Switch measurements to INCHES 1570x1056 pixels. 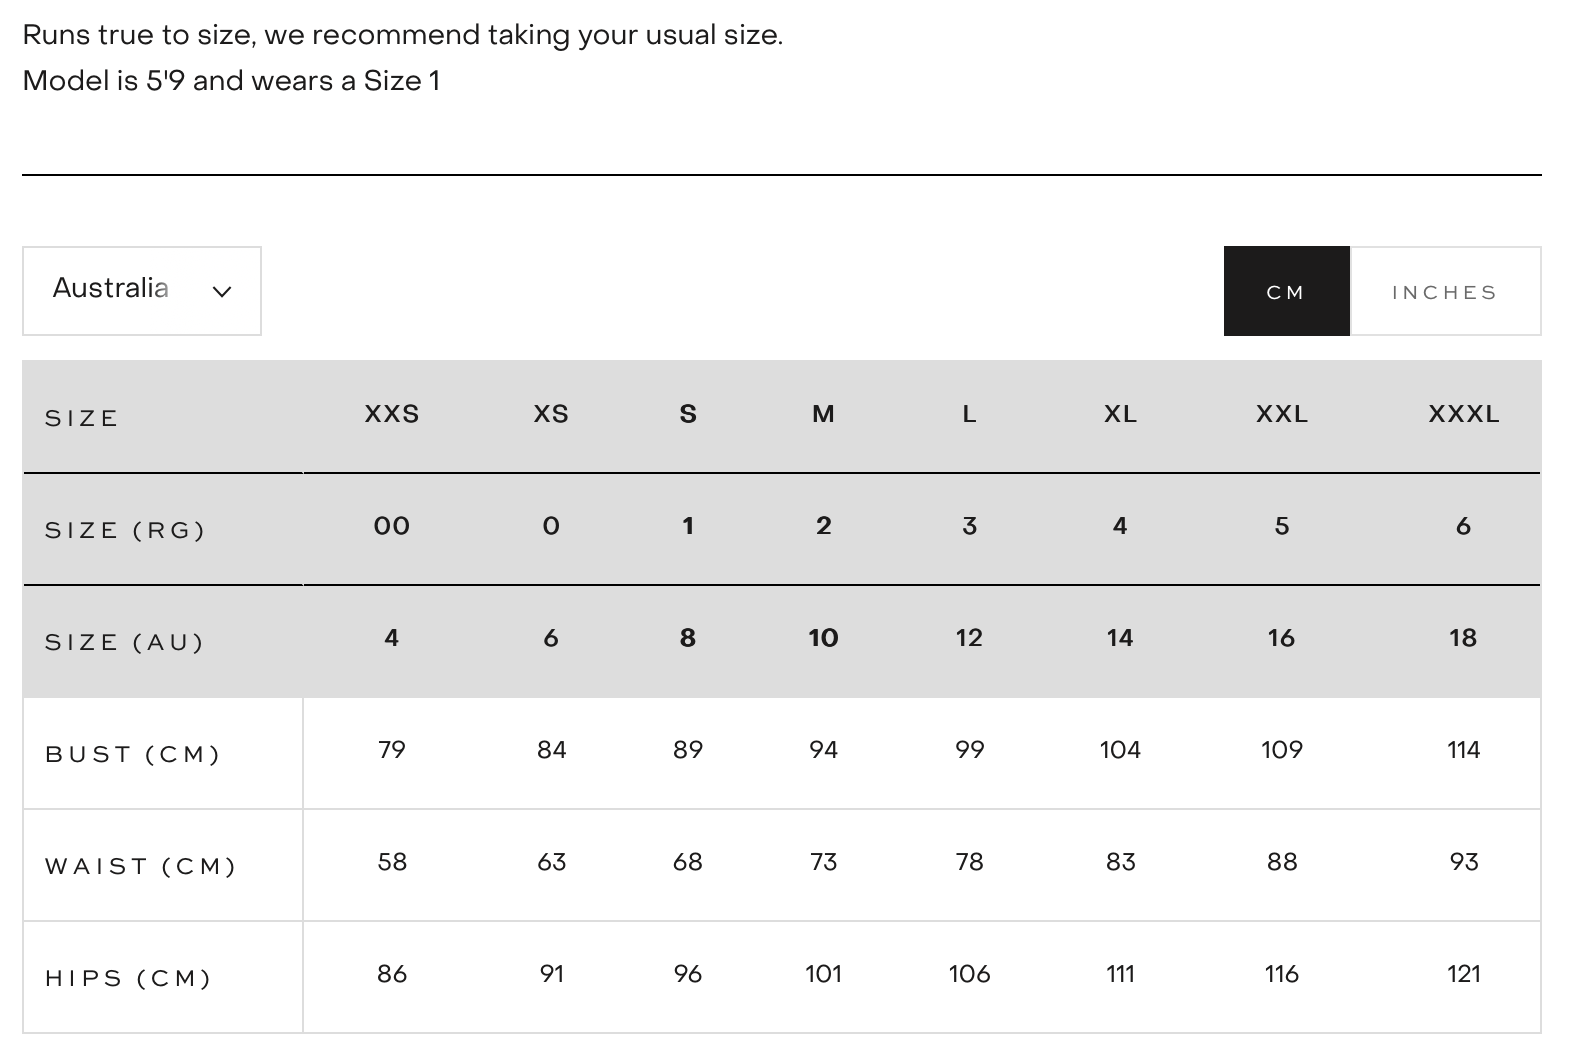(x=1444, y=292)
